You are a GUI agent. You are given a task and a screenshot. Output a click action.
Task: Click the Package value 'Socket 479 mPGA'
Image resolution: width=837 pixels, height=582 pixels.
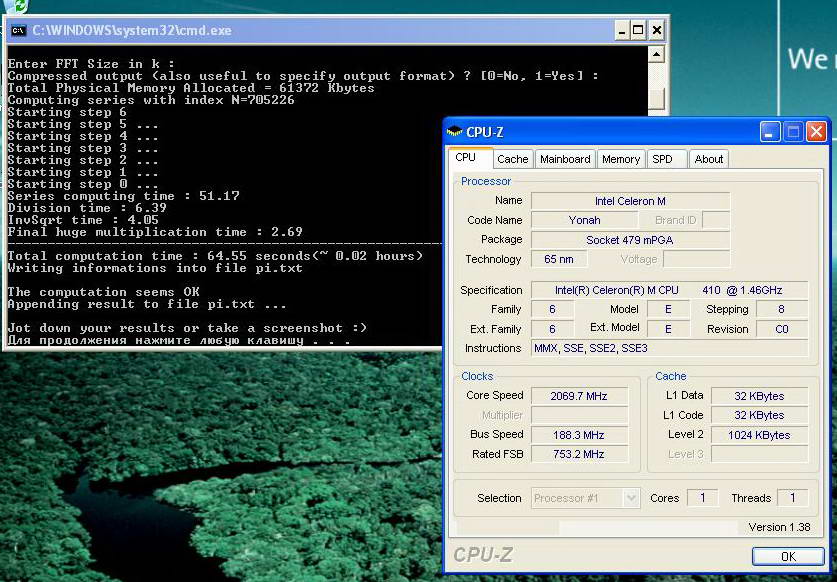pos(630,240)
